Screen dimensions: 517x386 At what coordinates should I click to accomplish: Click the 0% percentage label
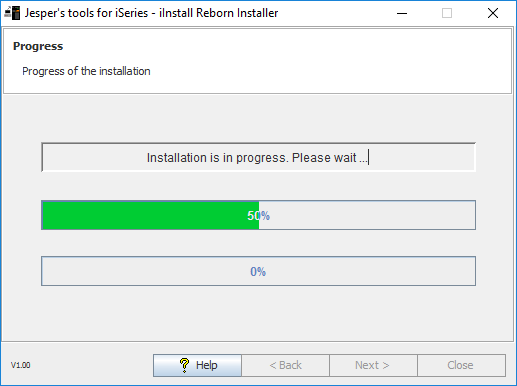pyautogui.click(x=258, y=272)
